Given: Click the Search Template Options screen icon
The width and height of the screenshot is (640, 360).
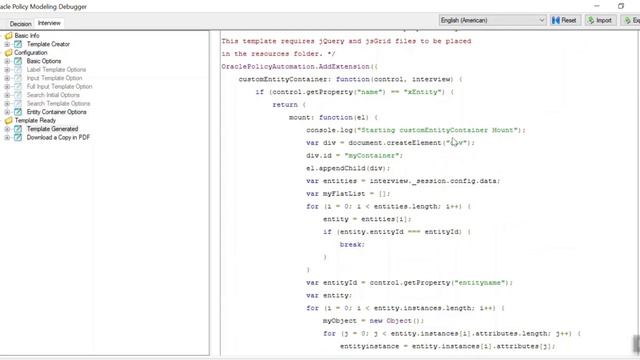Looking at the screenshot, I should pyautogui.click(x=18, y=104).
